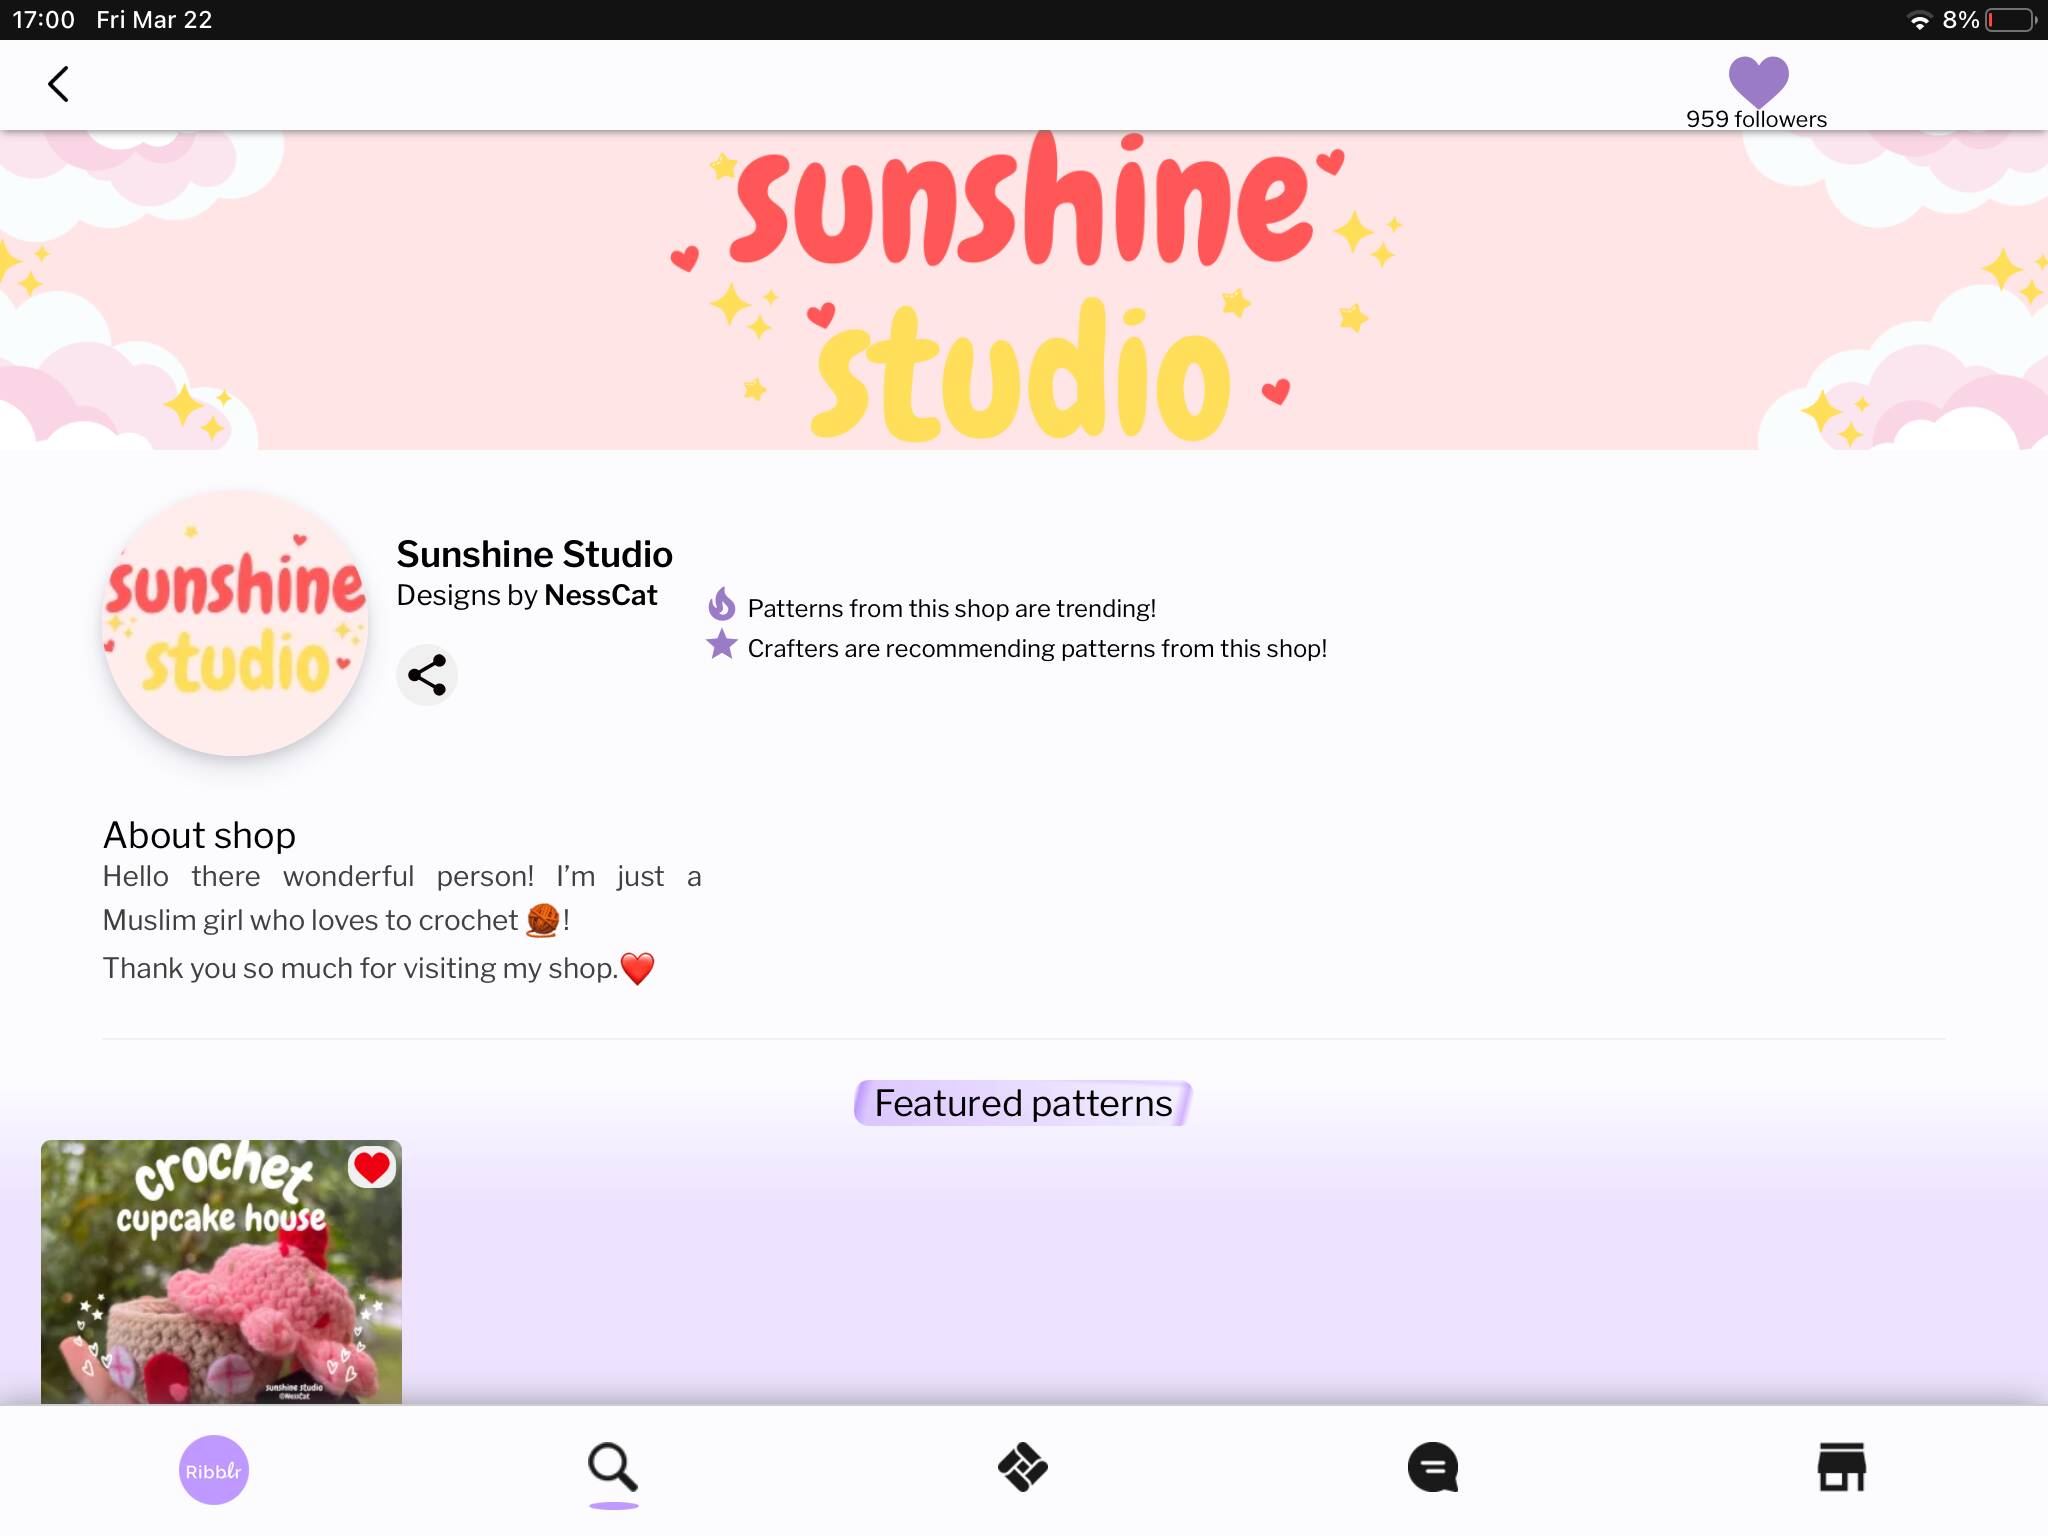Go back using the back arrow
This screenshot has height=1536, width=2048.
[59, 84]
